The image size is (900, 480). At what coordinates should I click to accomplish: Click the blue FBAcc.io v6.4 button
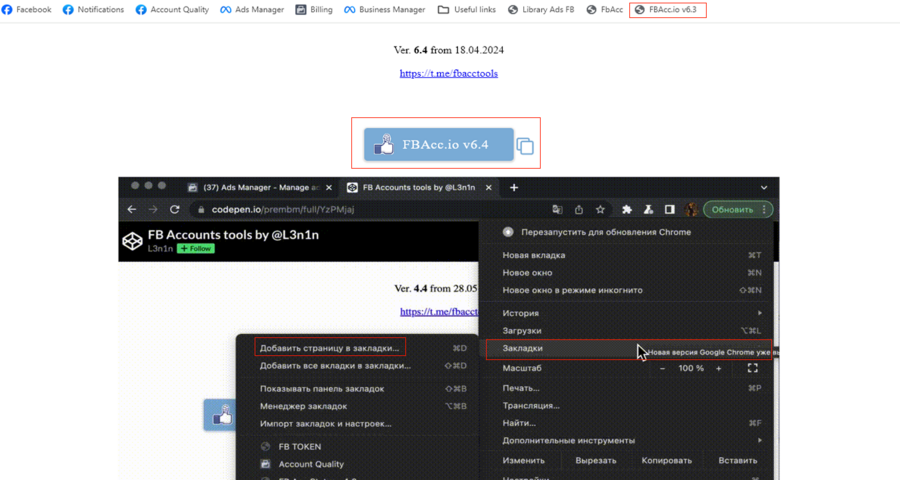tap(438, 145)
